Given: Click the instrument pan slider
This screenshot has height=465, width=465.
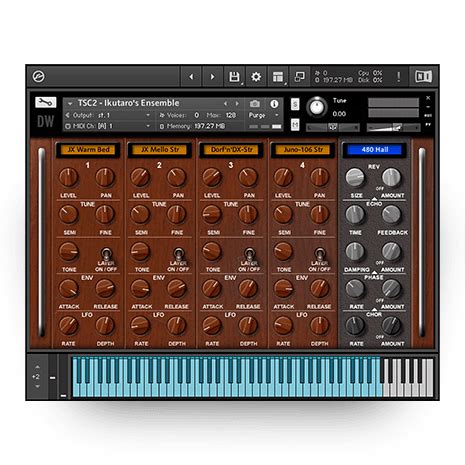Looking at the screenshot, I should 333,127.
